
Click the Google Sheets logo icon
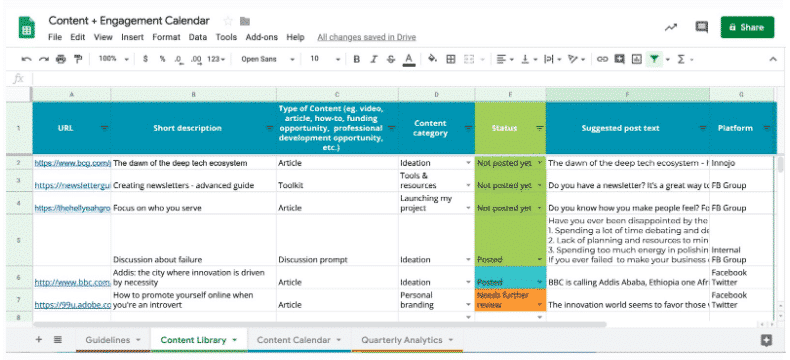(26, 28)
